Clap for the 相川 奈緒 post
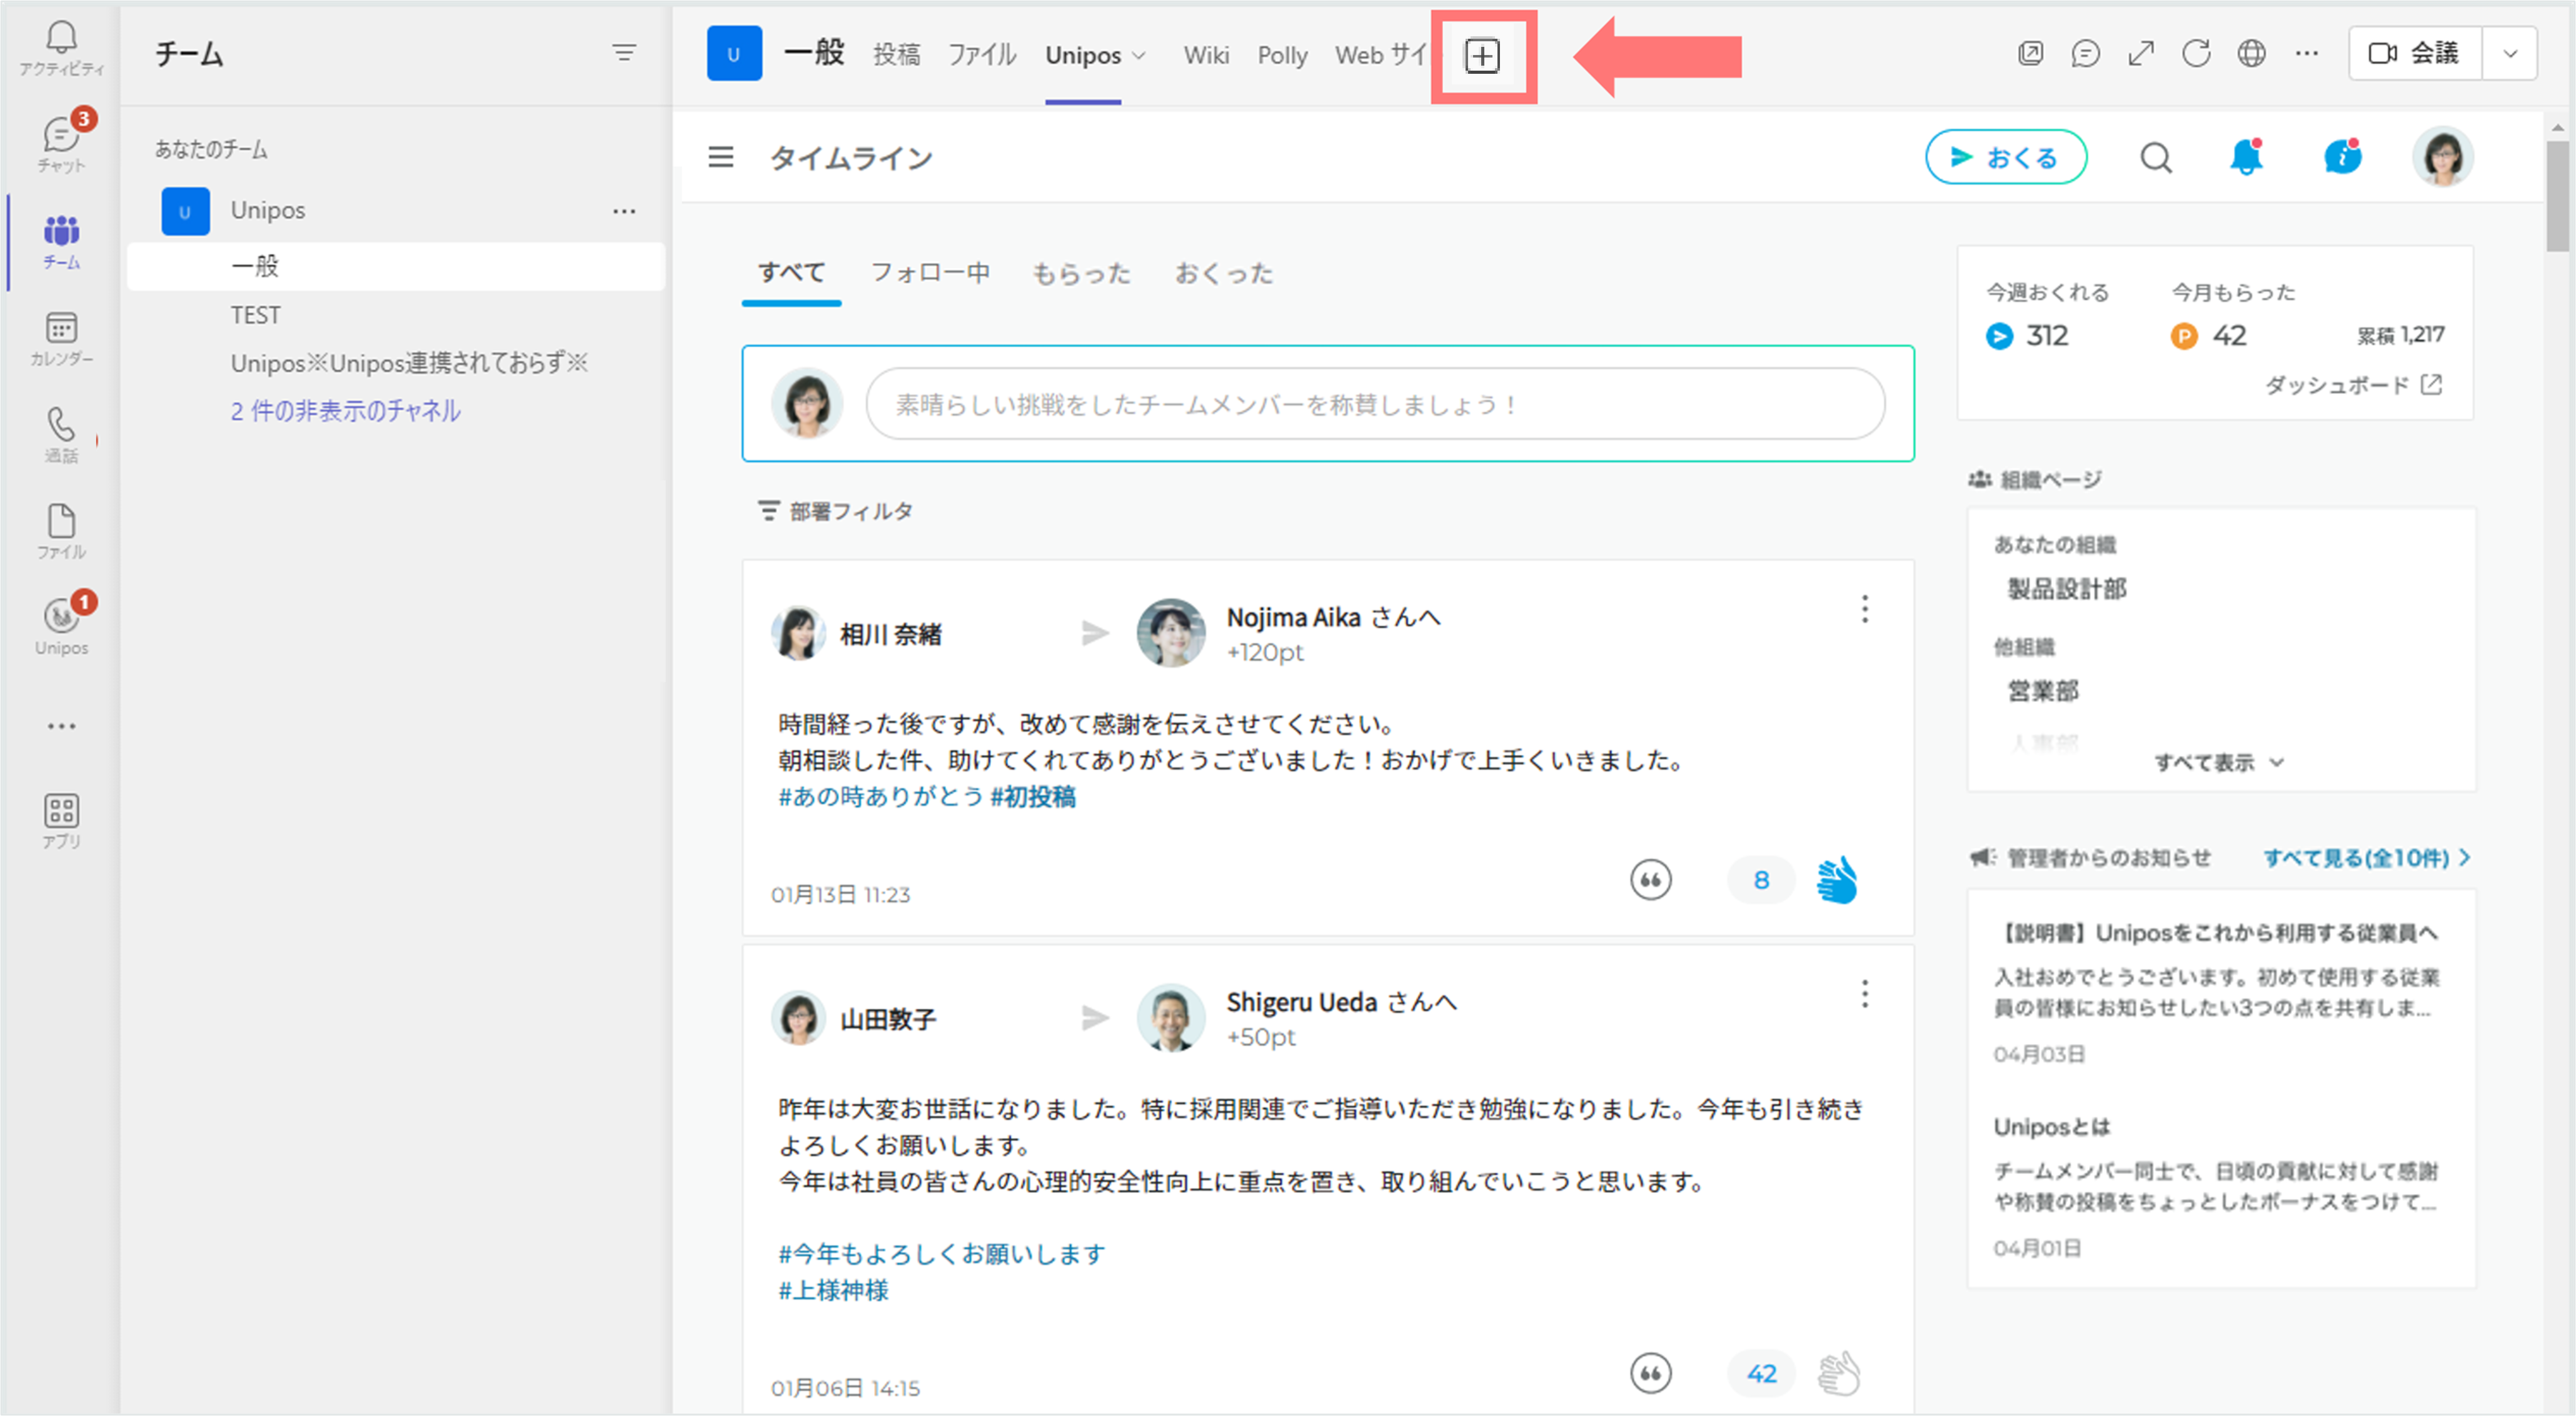 (1837, 880)
